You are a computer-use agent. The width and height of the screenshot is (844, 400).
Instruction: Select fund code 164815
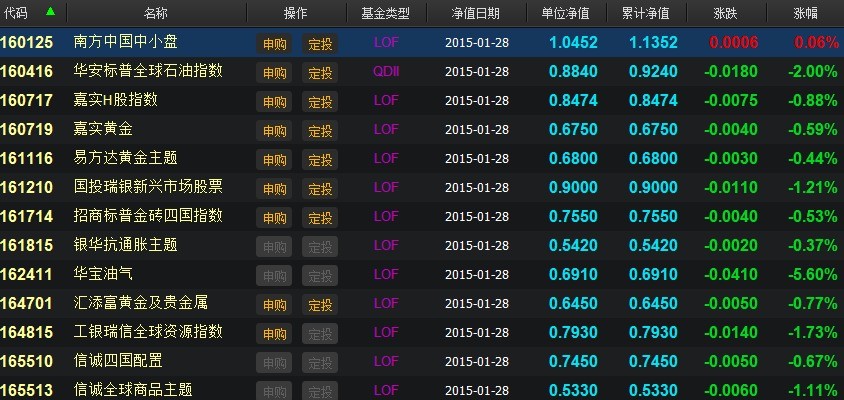[27, 333]
